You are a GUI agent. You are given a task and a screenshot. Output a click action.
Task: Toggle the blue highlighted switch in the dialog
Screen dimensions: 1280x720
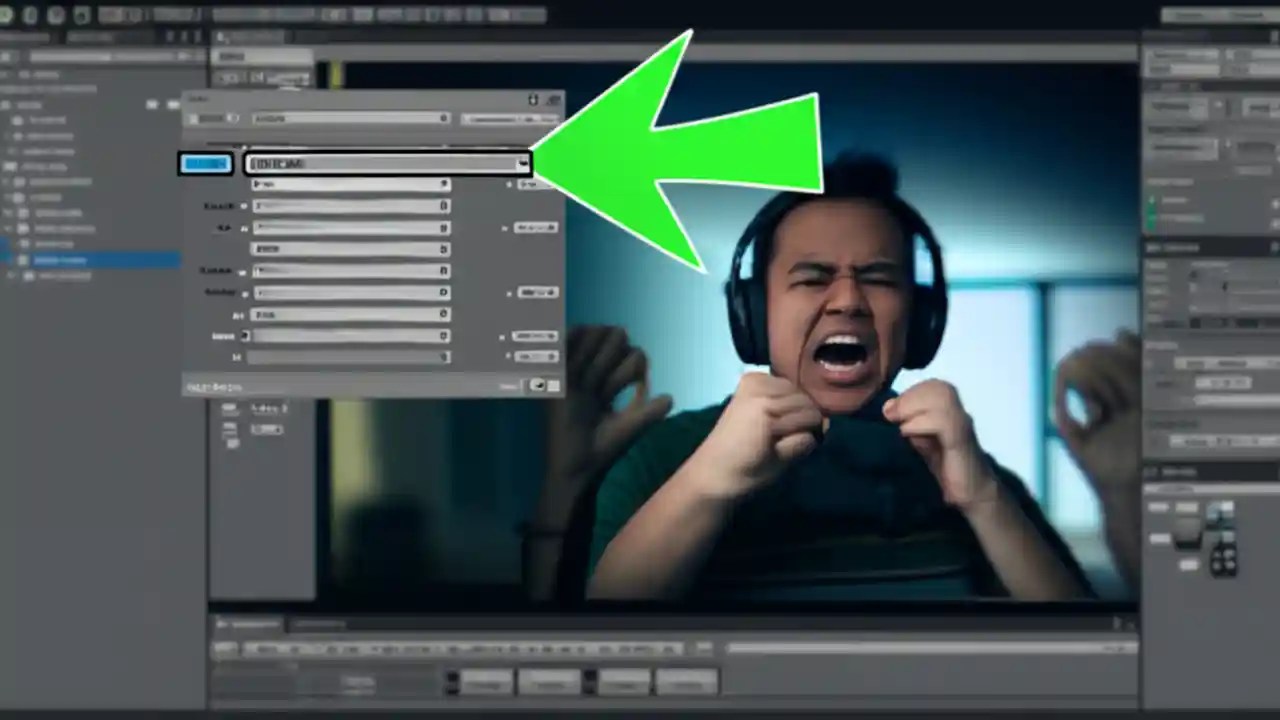tap(207, 163)
